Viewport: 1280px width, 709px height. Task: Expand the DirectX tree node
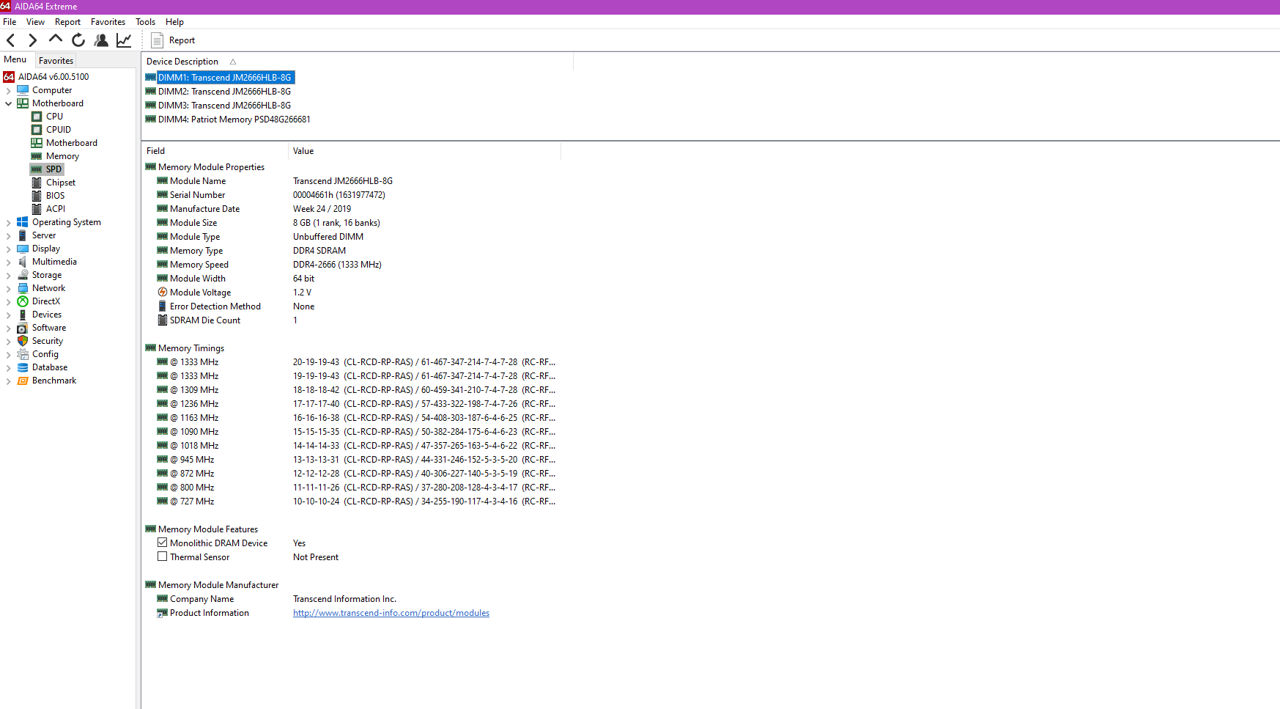8,301
